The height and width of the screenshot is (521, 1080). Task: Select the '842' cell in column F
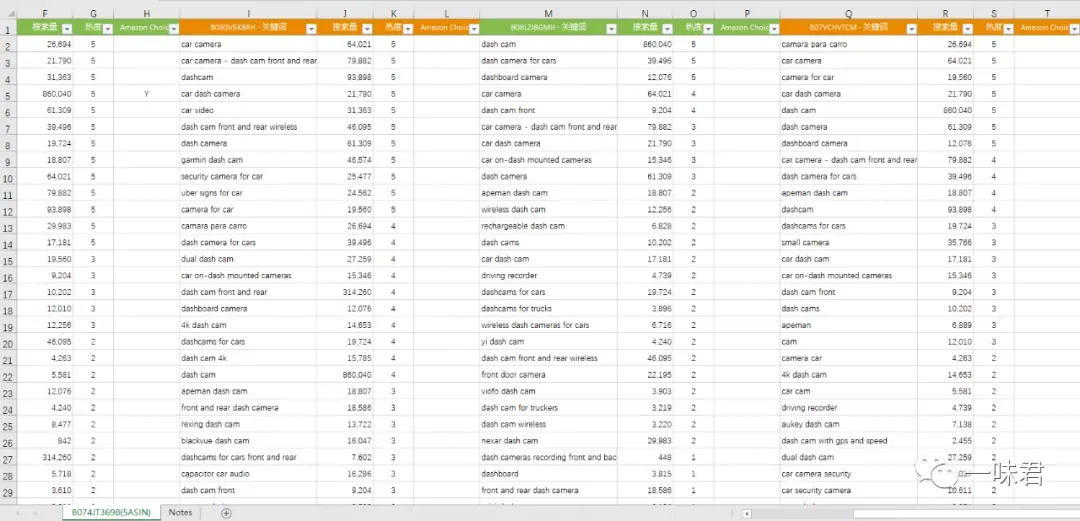(44, 441)
